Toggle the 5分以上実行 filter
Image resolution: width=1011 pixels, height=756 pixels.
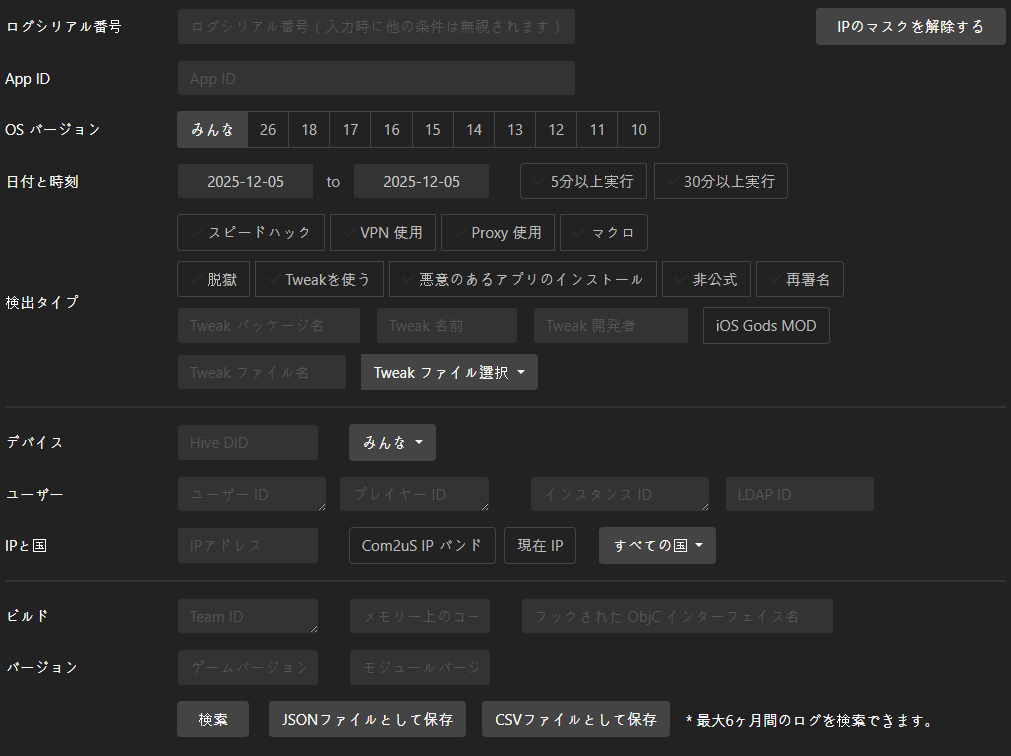coord(583,182)
